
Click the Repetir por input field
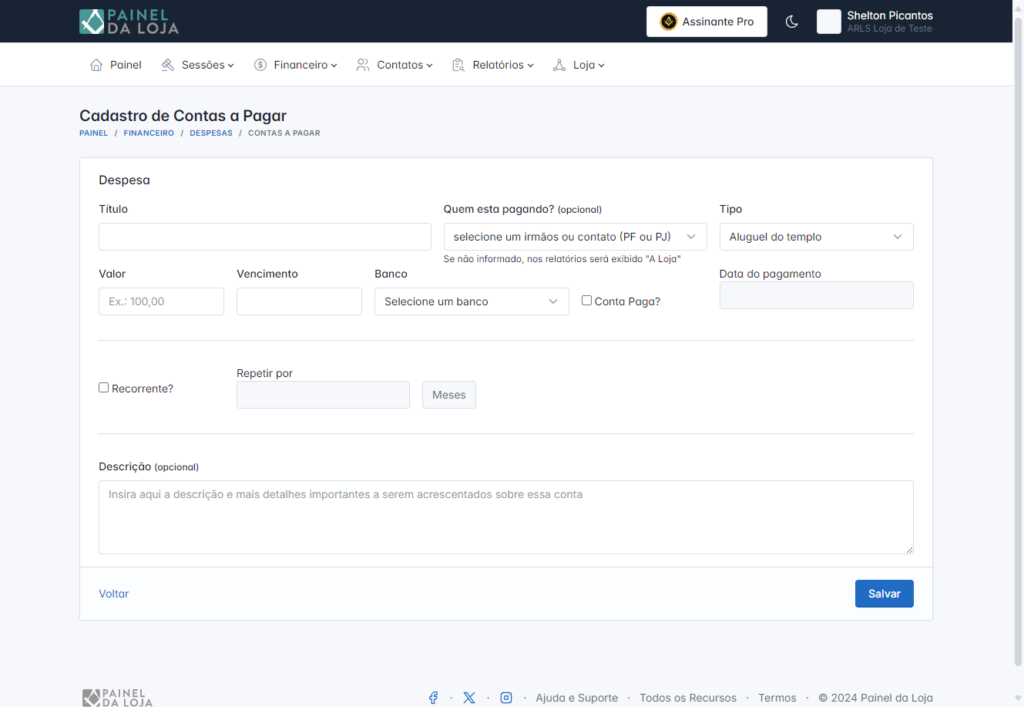[x=323, y=394]
